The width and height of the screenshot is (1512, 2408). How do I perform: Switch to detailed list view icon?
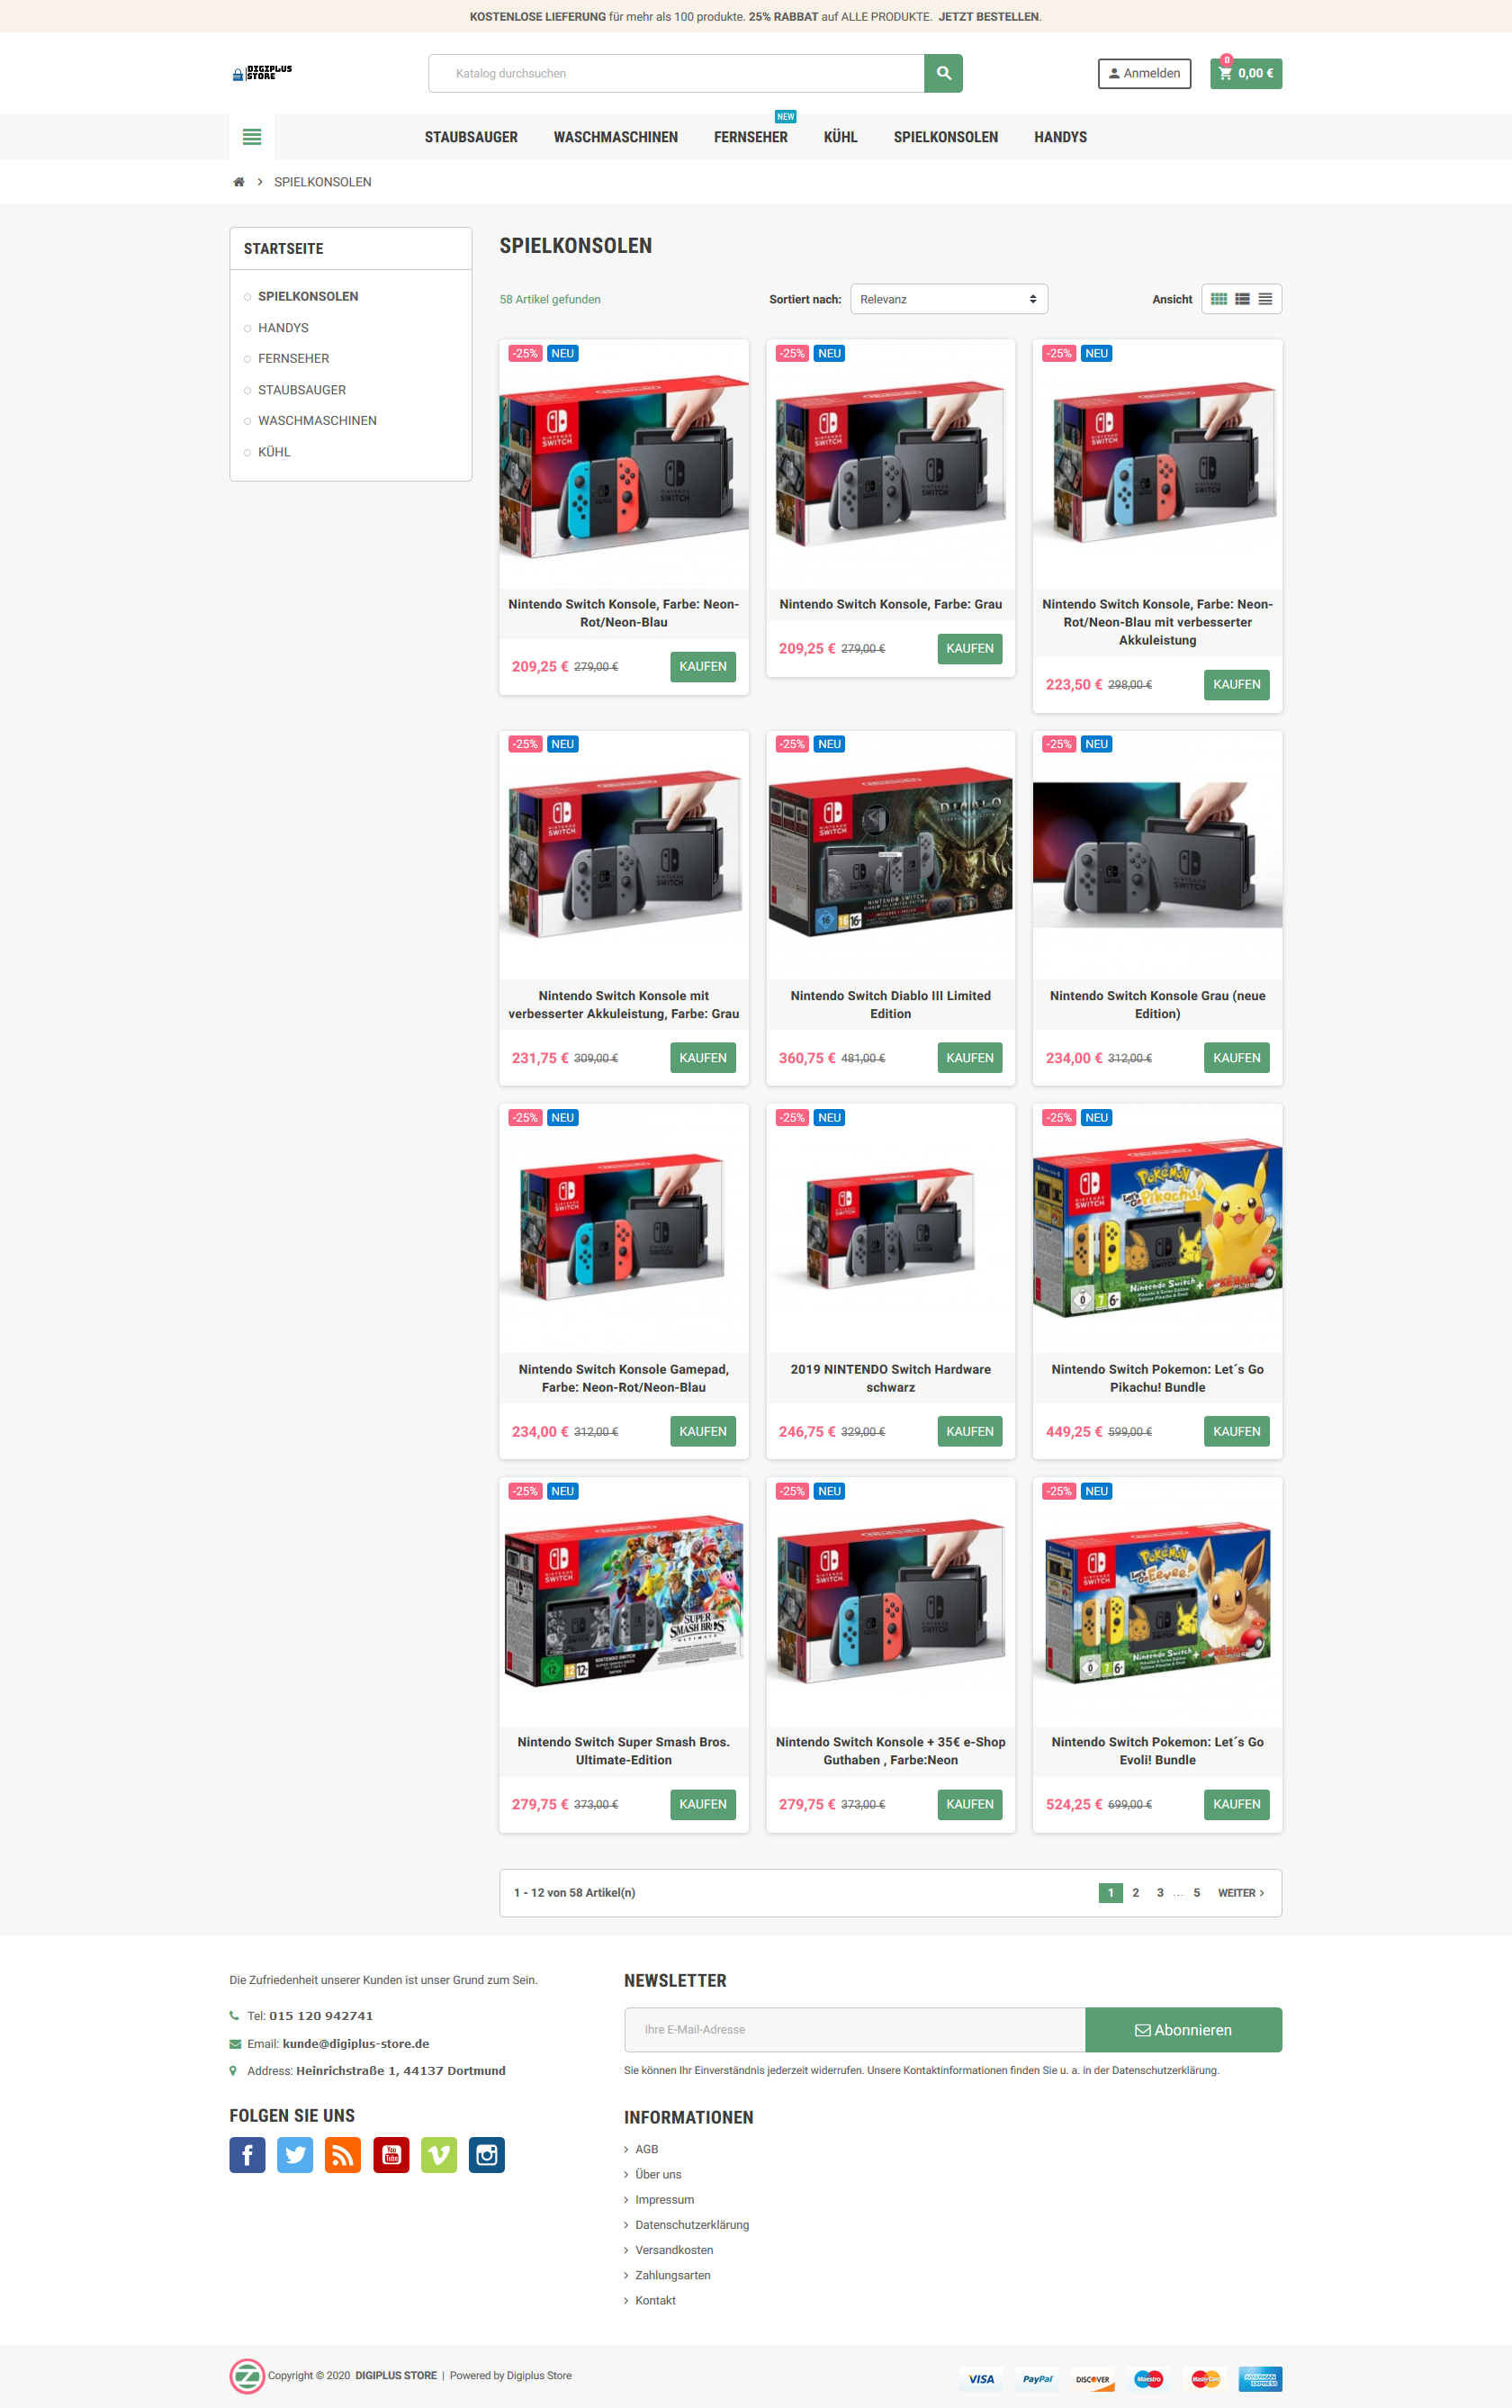point(1242,299)
